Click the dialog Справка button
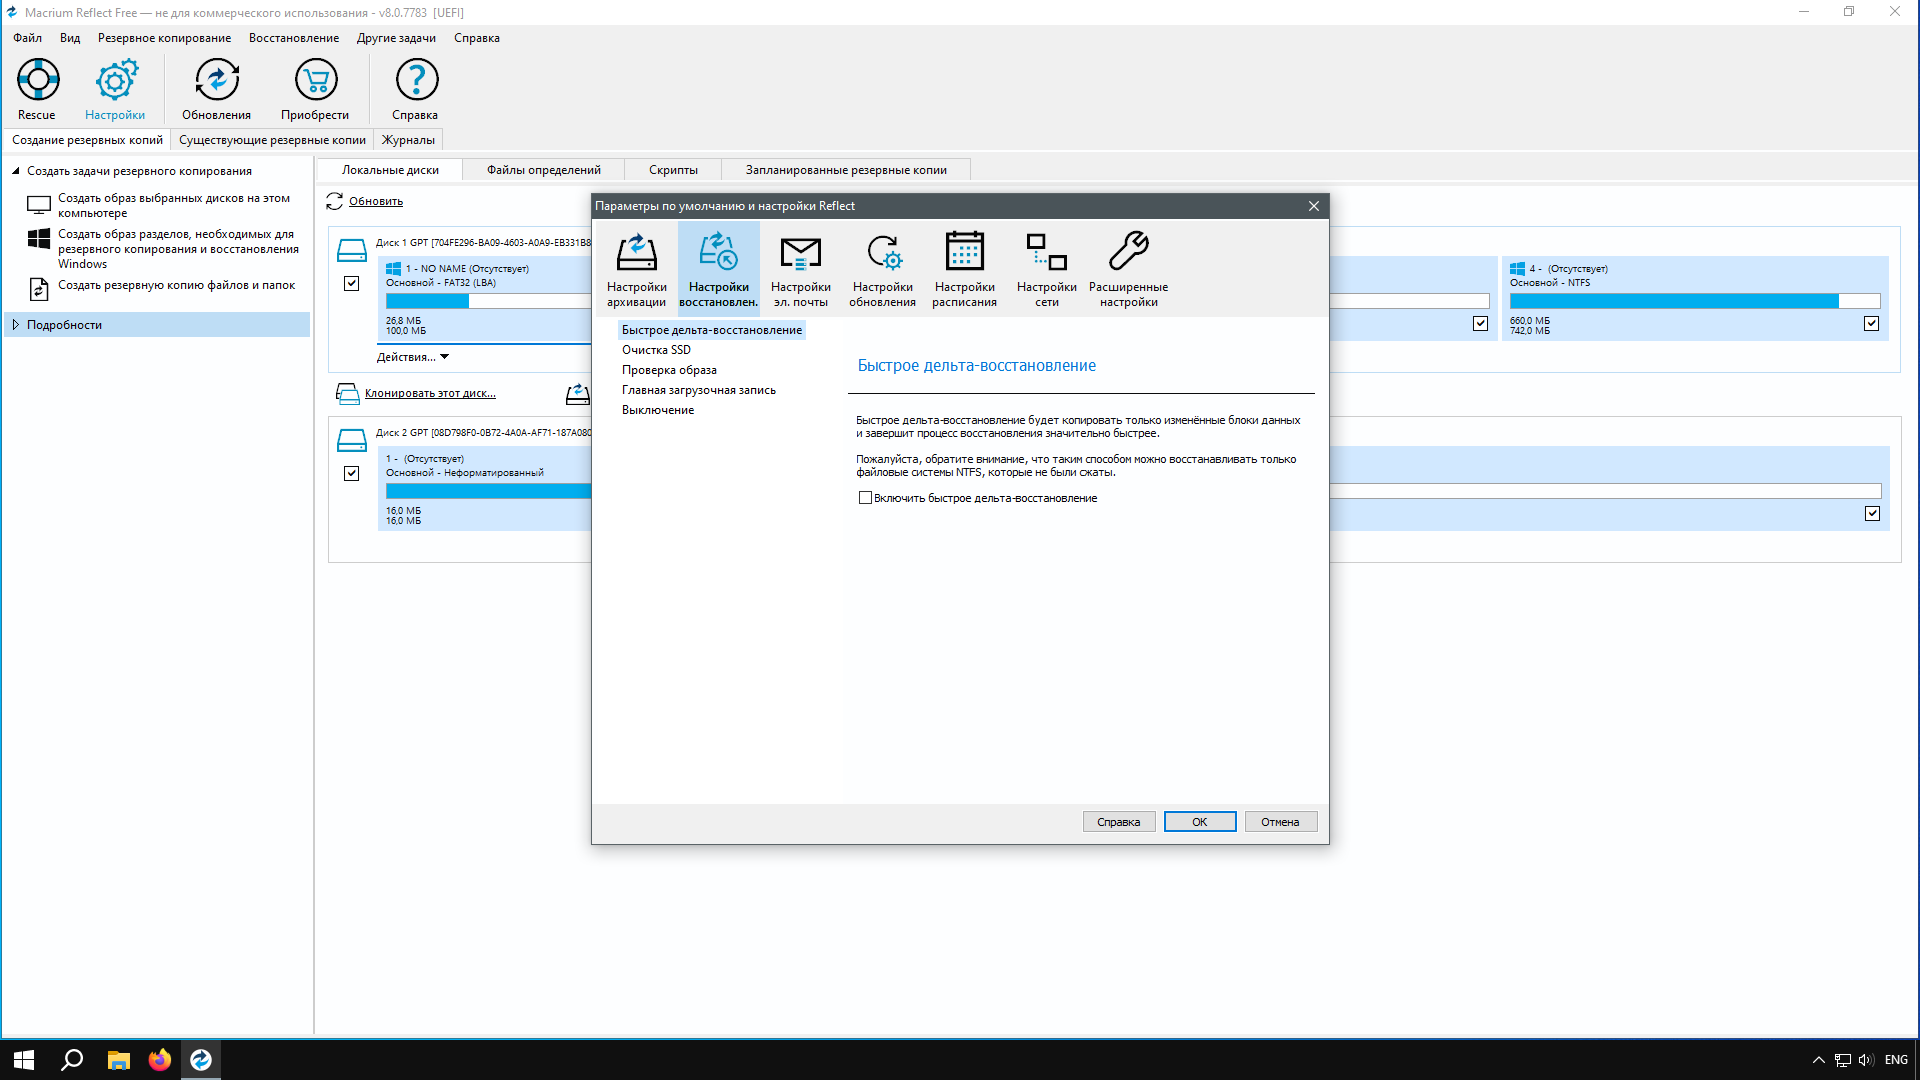 (x=1119, y=822)
